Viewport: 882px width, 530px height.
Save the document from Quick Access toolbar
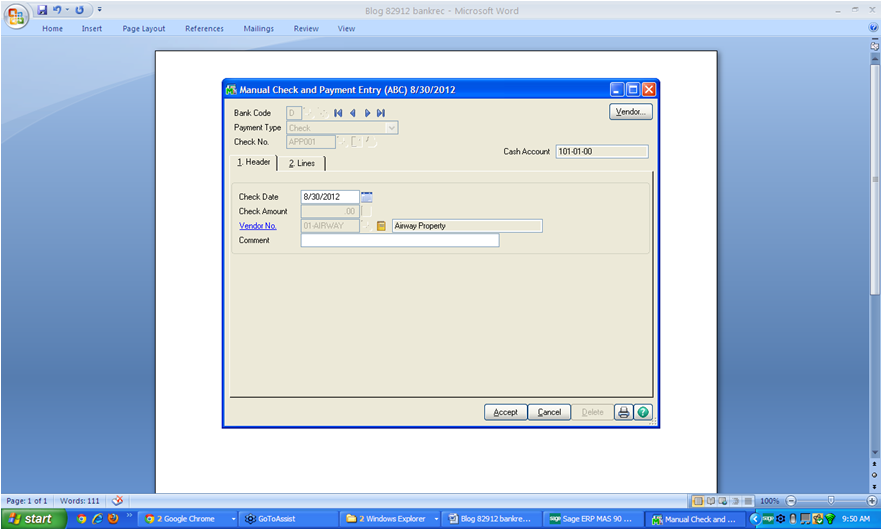click(42, 9)
